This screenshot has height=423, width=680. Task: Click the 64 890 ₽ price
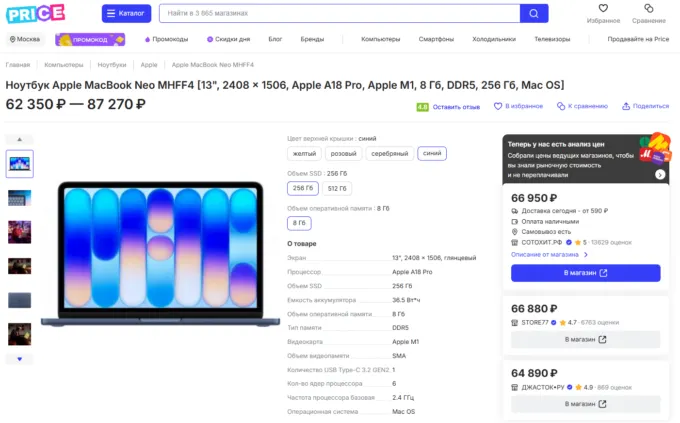pos(534,373)
